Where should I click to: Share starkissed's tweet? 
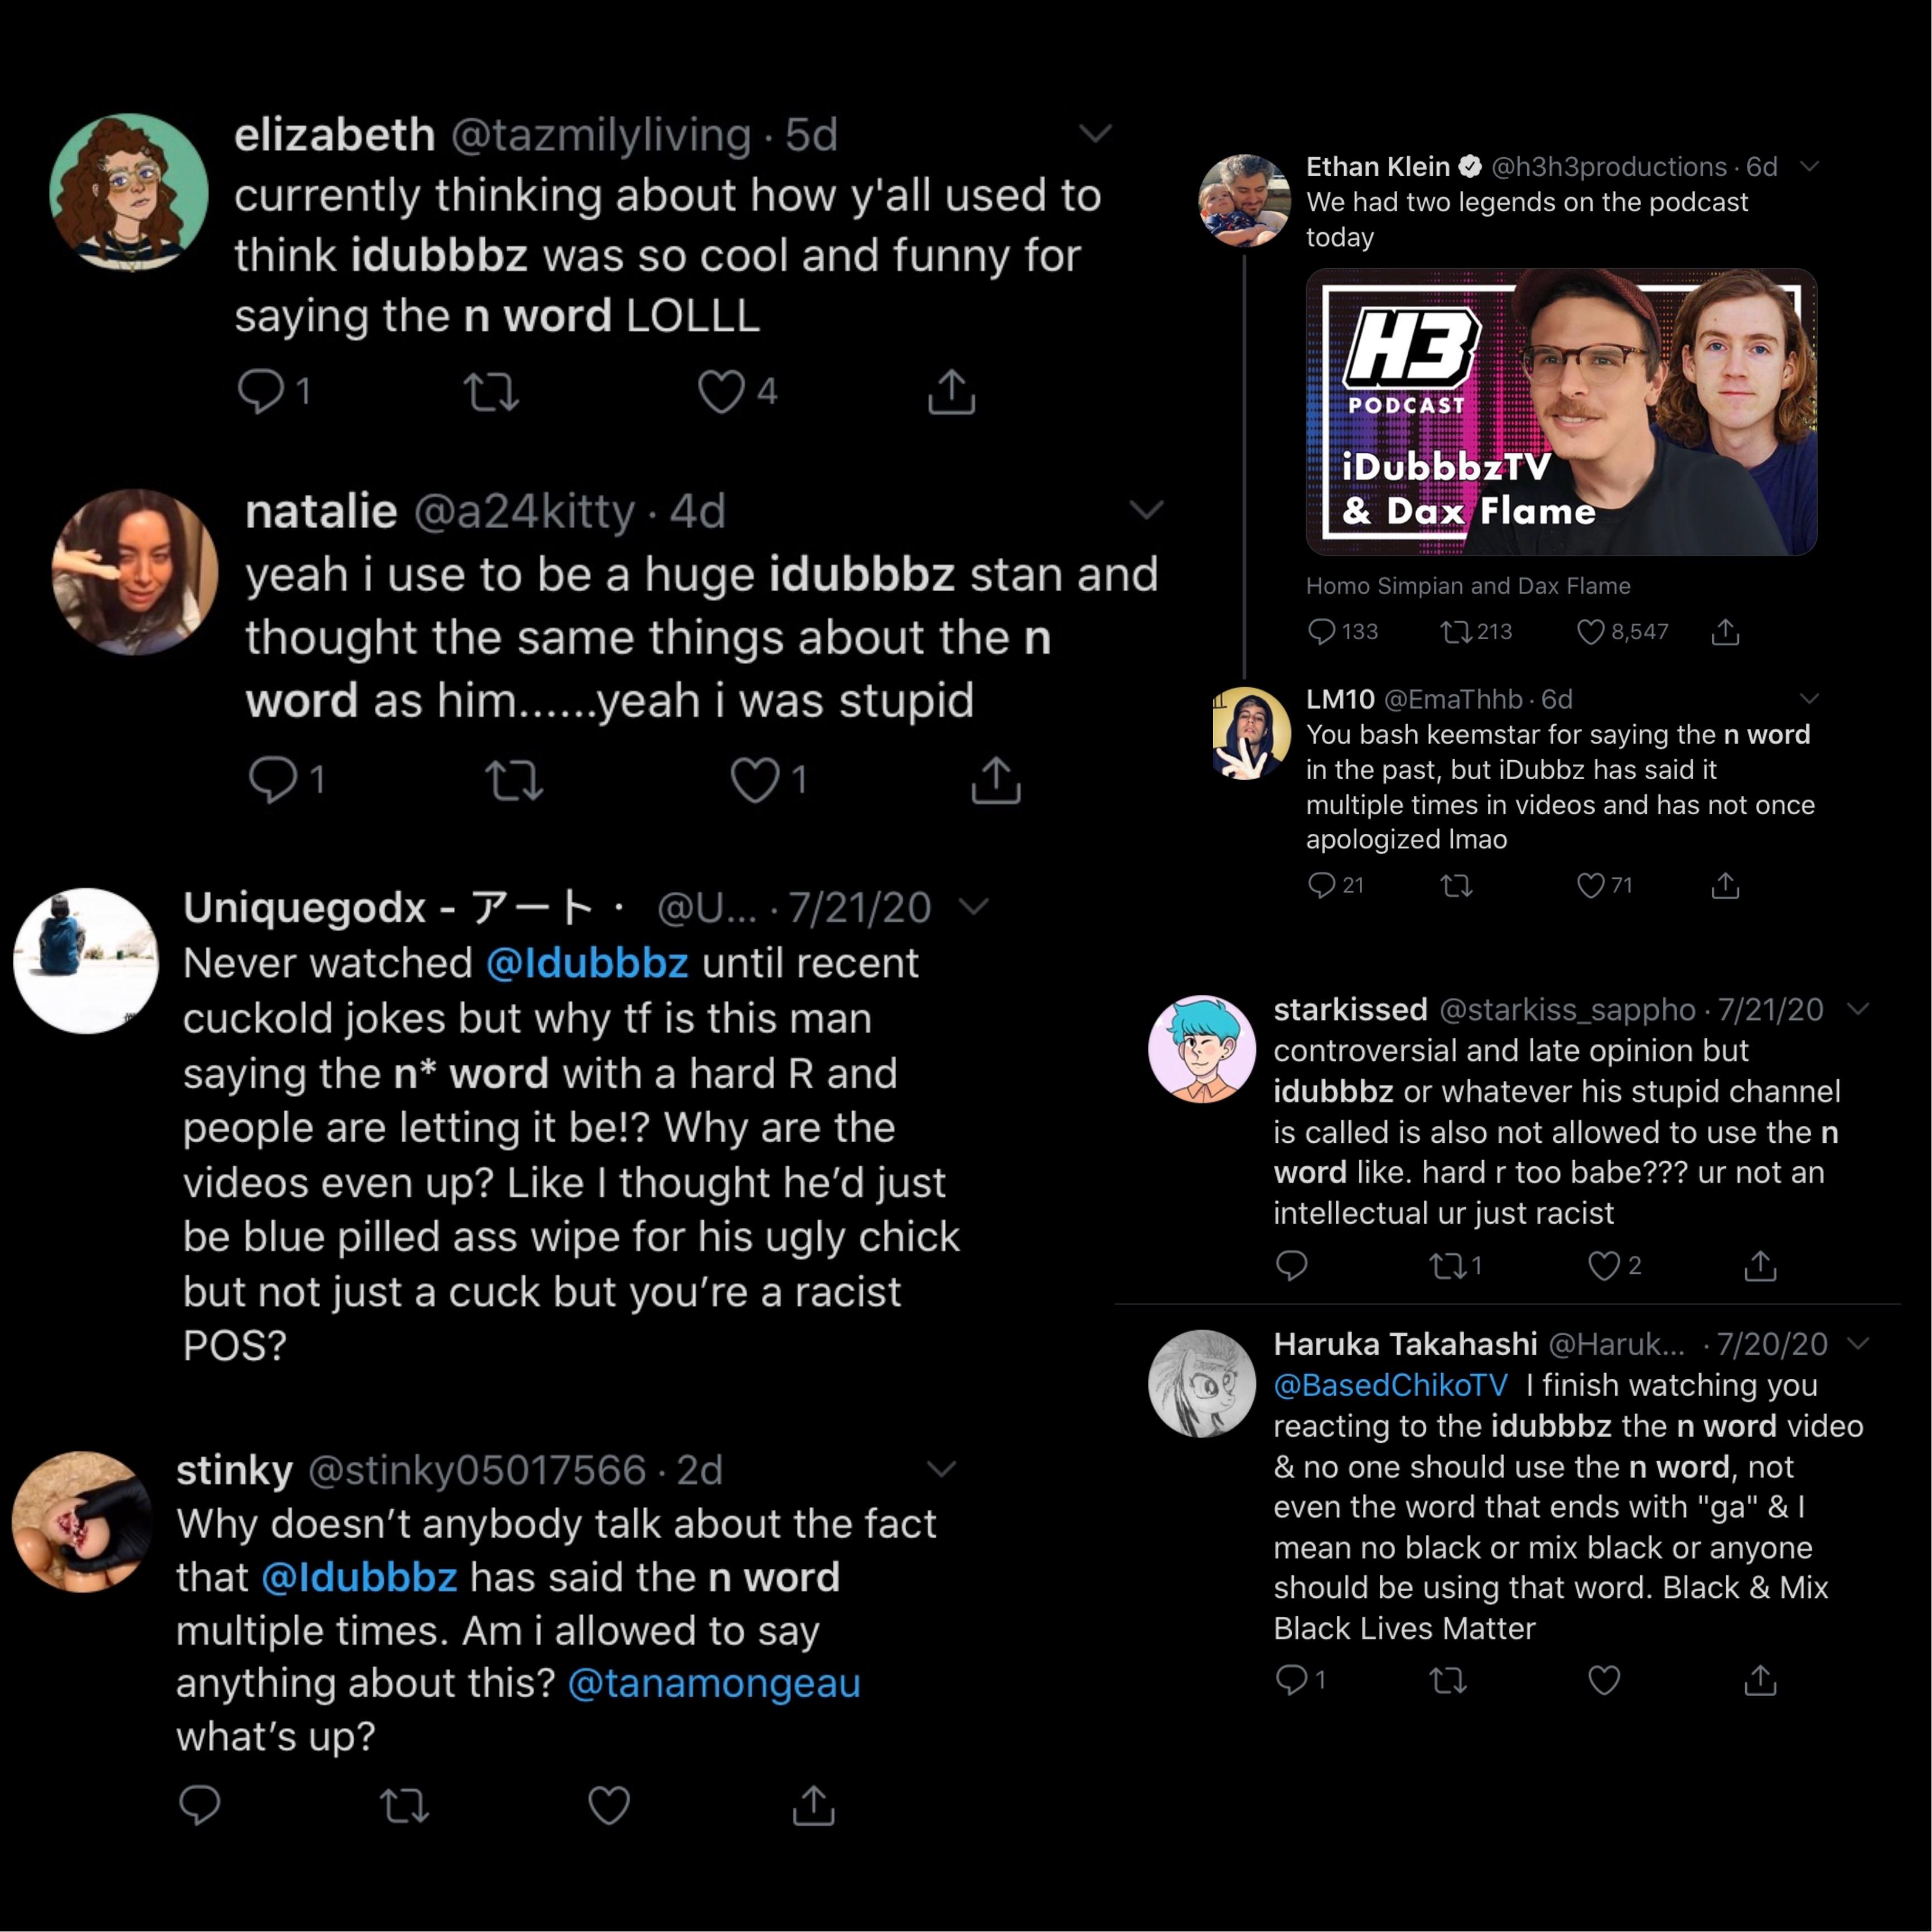[1760, 1266]
